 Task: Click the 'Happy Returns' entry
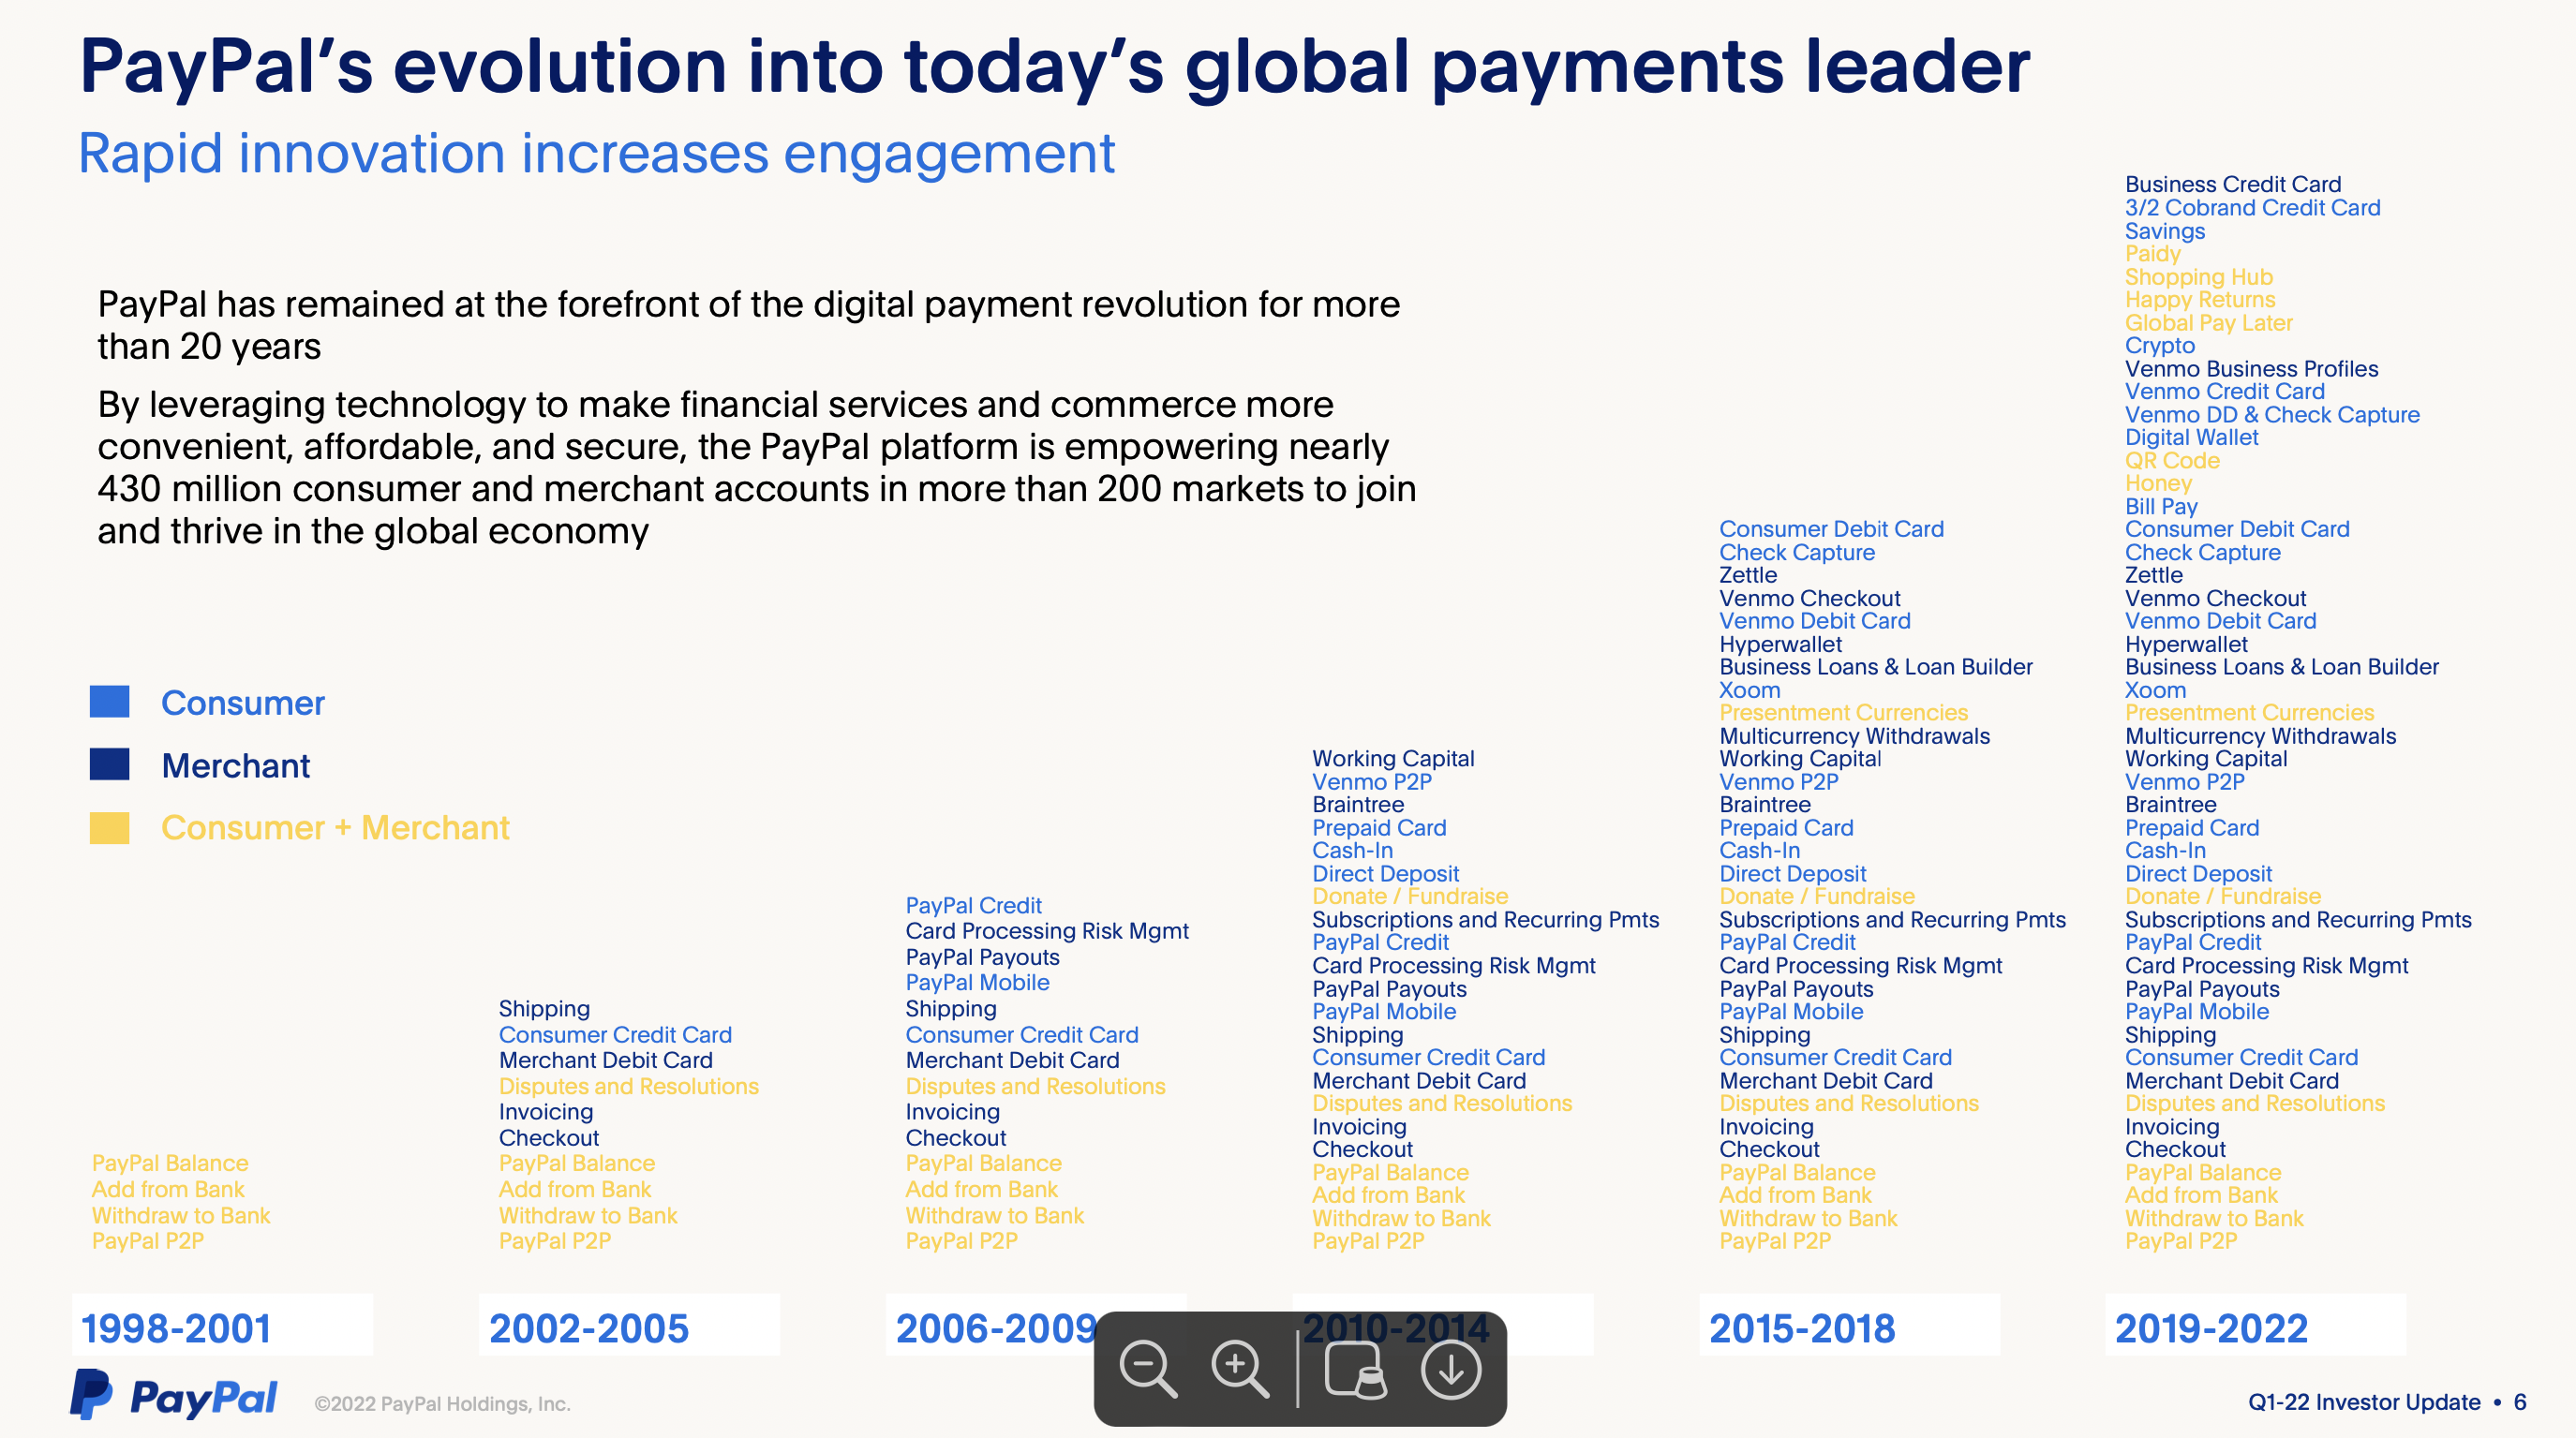point(2200,300)
